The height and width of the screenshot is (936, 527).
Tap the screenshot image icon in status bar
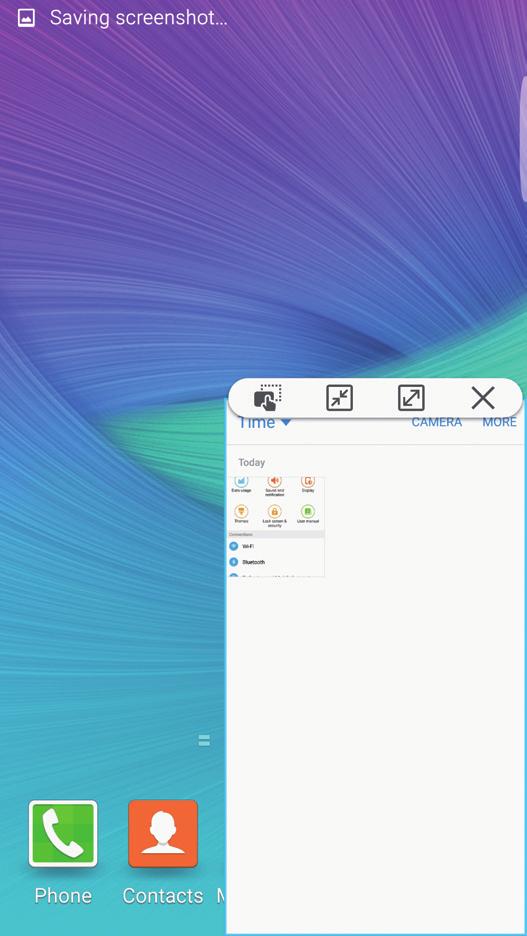click(26, 18)
